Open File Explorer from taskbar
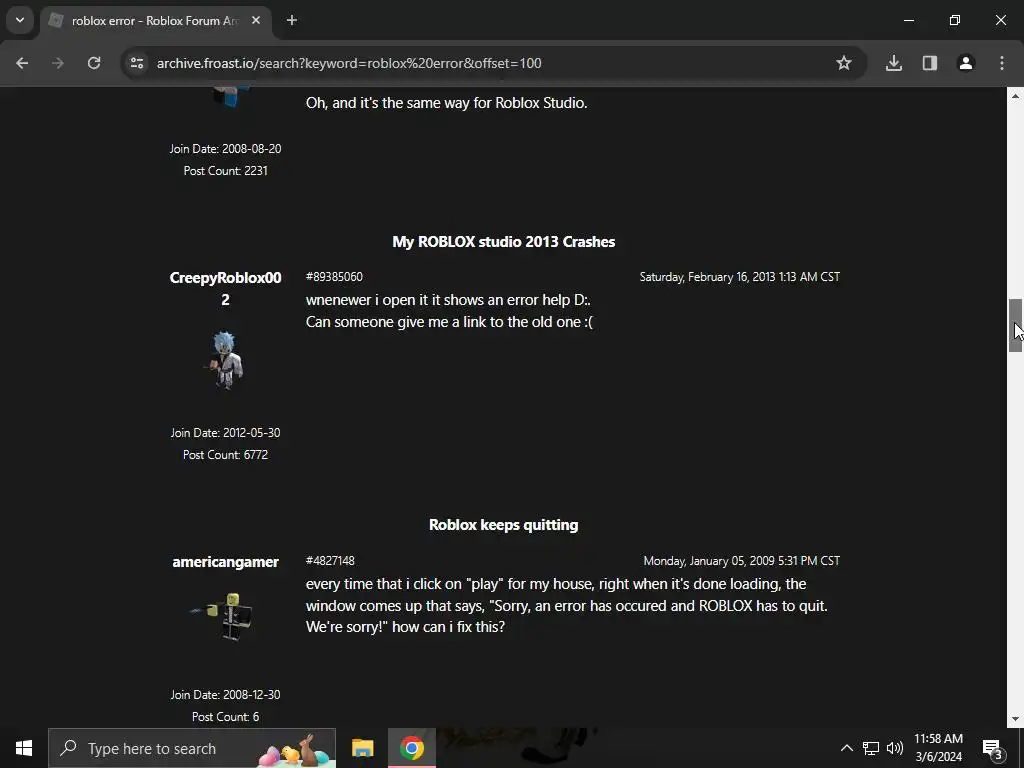1024x768 pixels. coord(362,748)
